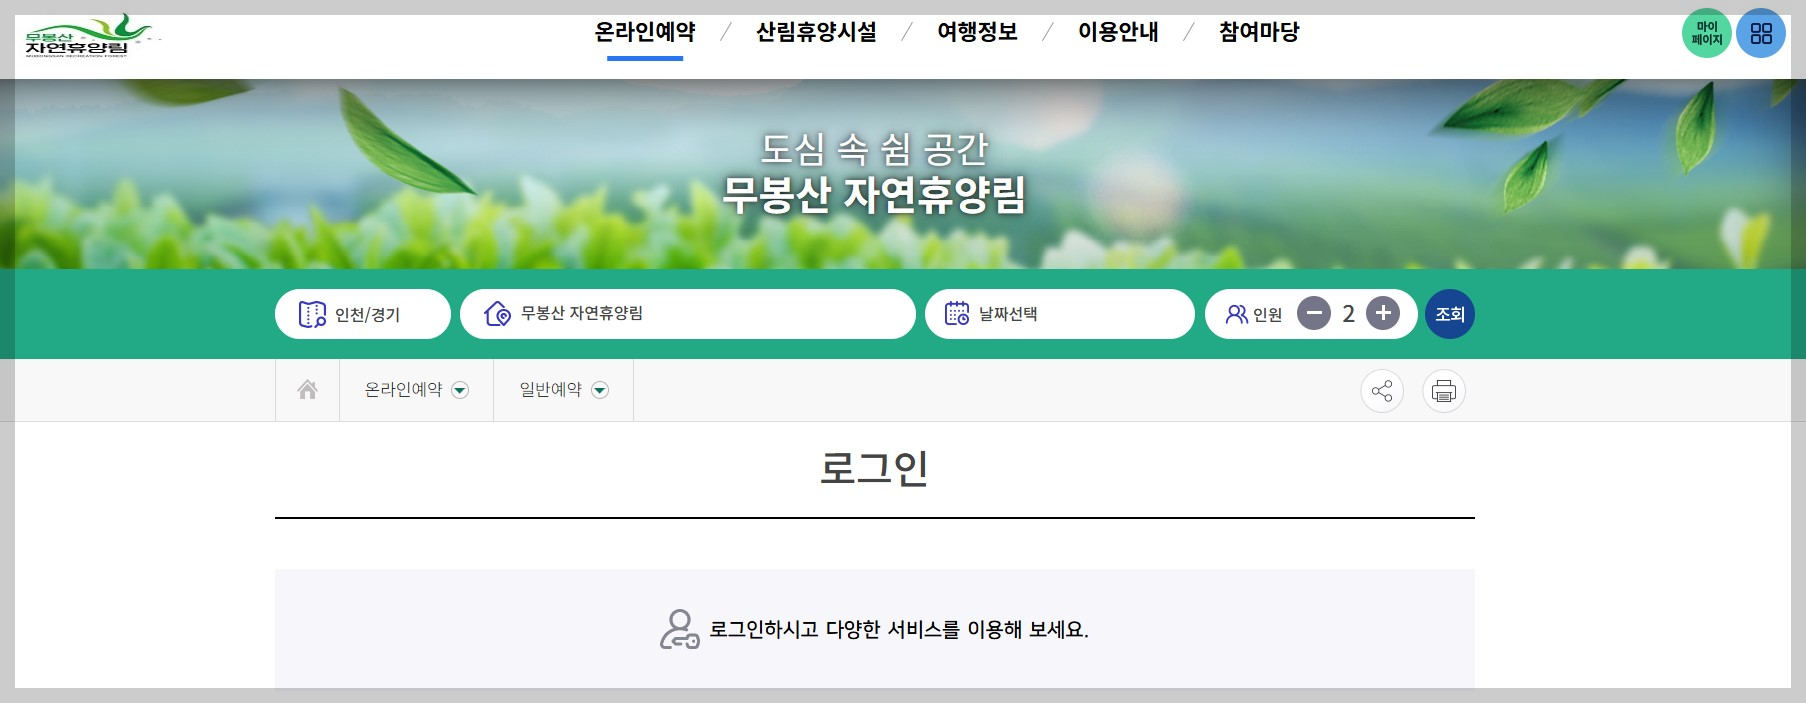The image size is (1806, 703).
Task: Decrease 인원 count with minus button
Action: [1314, 314]
